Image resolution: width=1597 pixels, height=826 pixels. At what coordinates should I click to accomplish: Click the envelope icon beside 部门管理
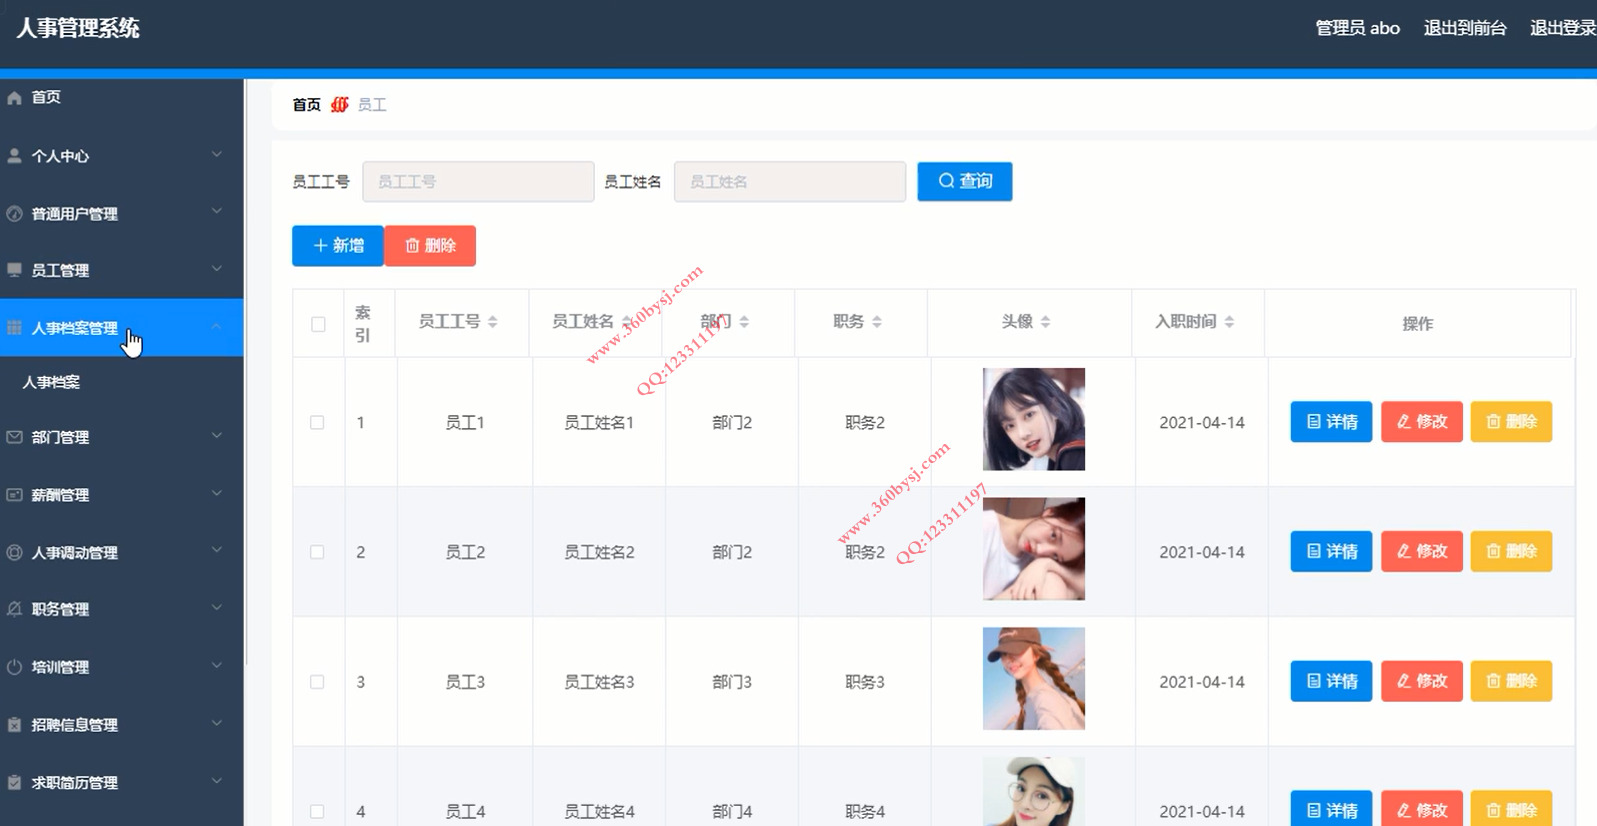14,437
